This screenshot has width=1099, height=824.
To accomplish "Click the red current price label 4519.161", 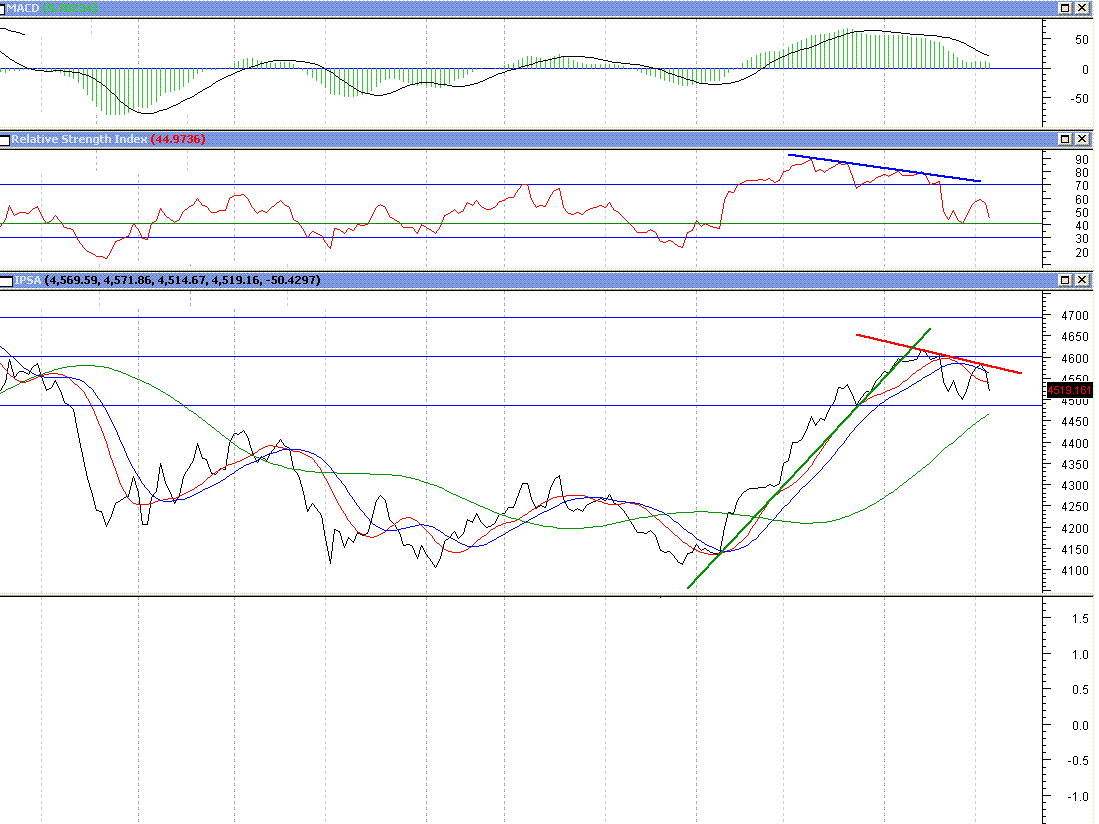I will coord(1068,390).
